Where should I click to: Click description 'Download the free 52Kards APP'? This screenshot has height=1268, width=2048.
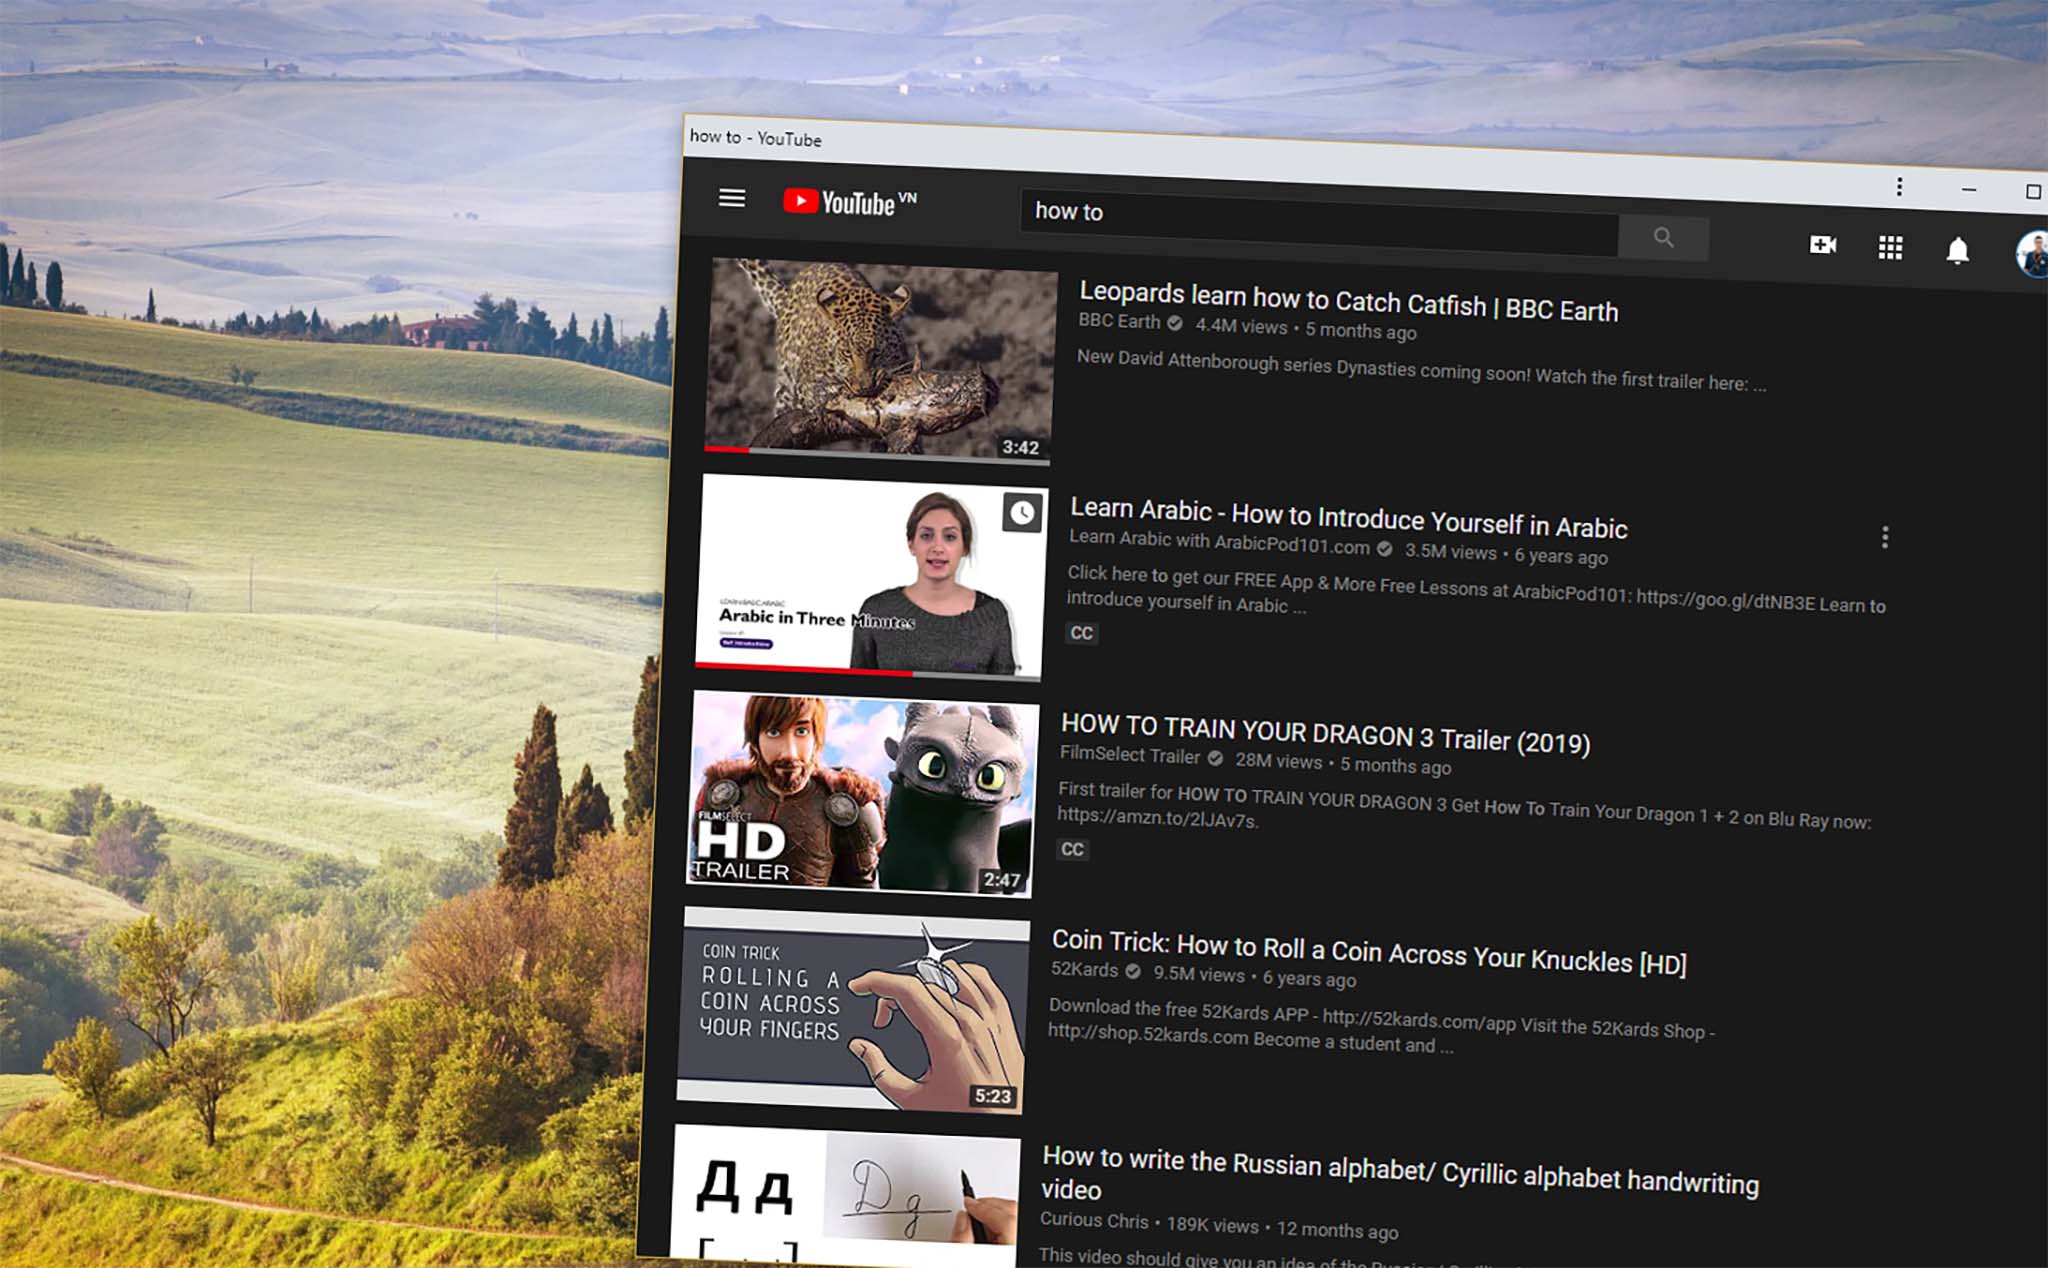[1381, 1026]
